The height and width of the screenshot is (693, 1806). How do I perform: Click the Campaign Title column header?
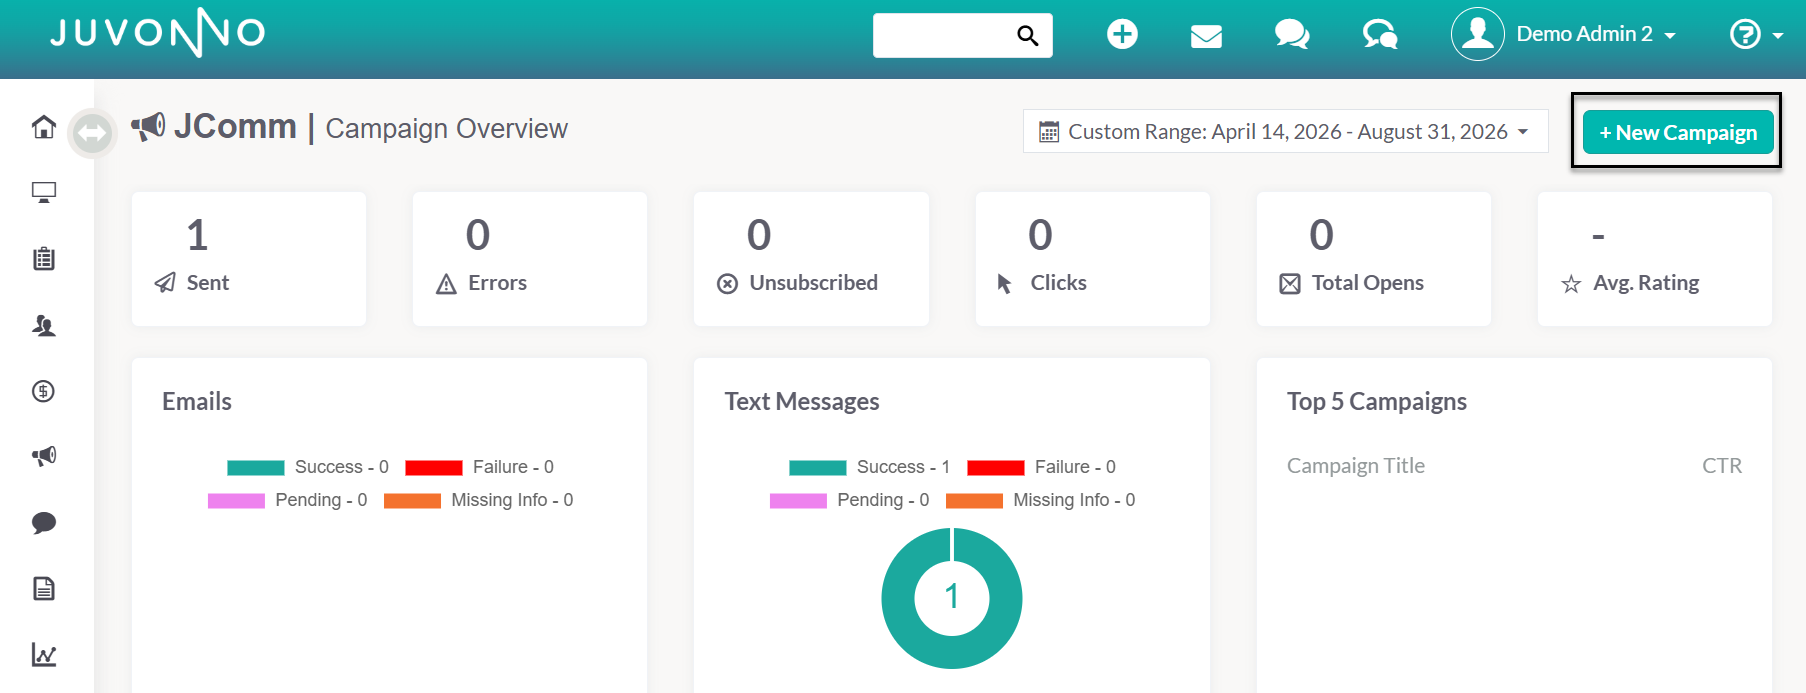click(1355, 466)
